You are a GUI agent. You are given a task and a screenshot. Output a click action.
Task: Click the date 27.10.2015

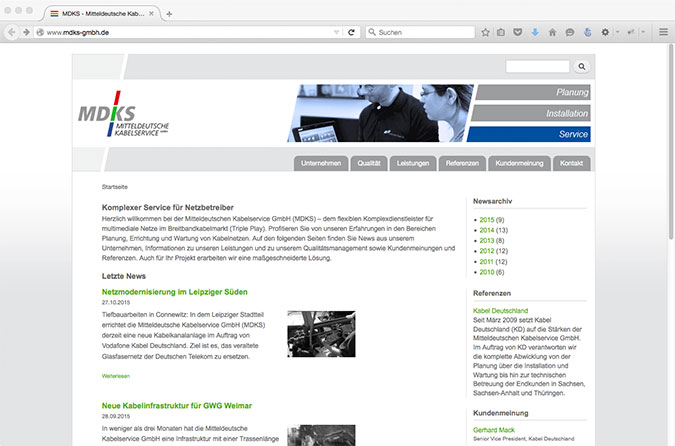(x=116, y=303)
